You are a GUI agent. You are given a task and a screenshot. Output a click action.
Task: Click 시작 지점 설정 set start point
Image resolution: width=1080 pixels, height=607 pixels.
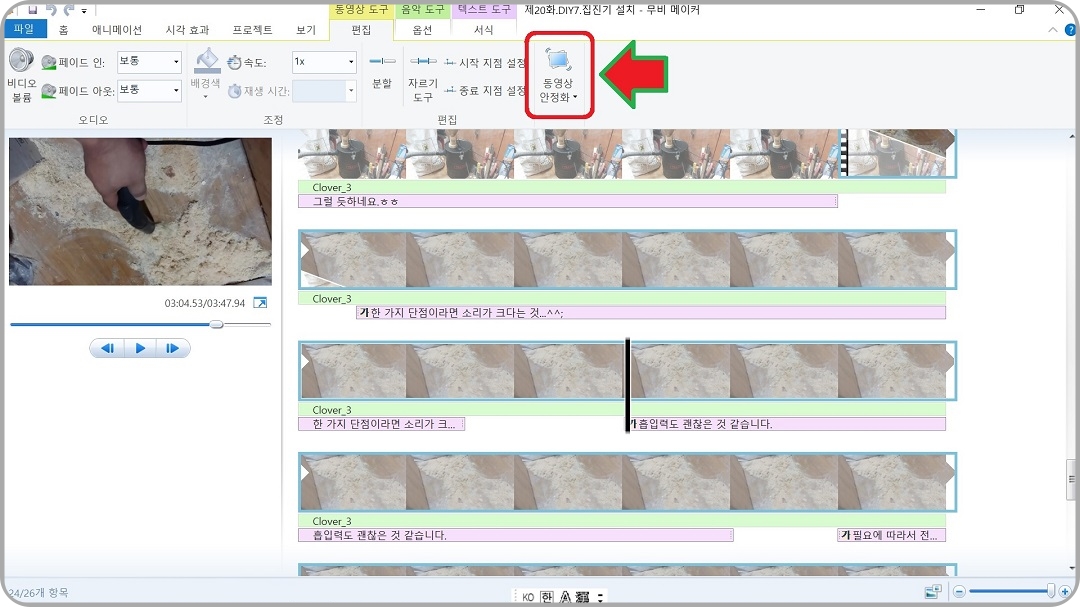[x=485, y=63]
